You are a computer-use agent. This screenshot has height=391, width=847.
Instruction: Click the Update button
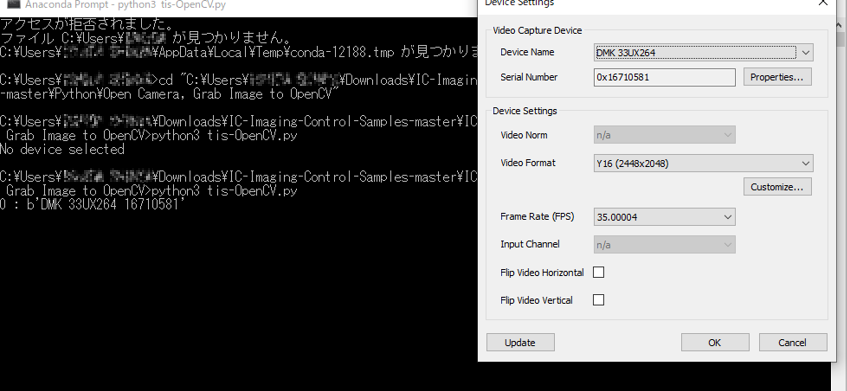[520, 342]
